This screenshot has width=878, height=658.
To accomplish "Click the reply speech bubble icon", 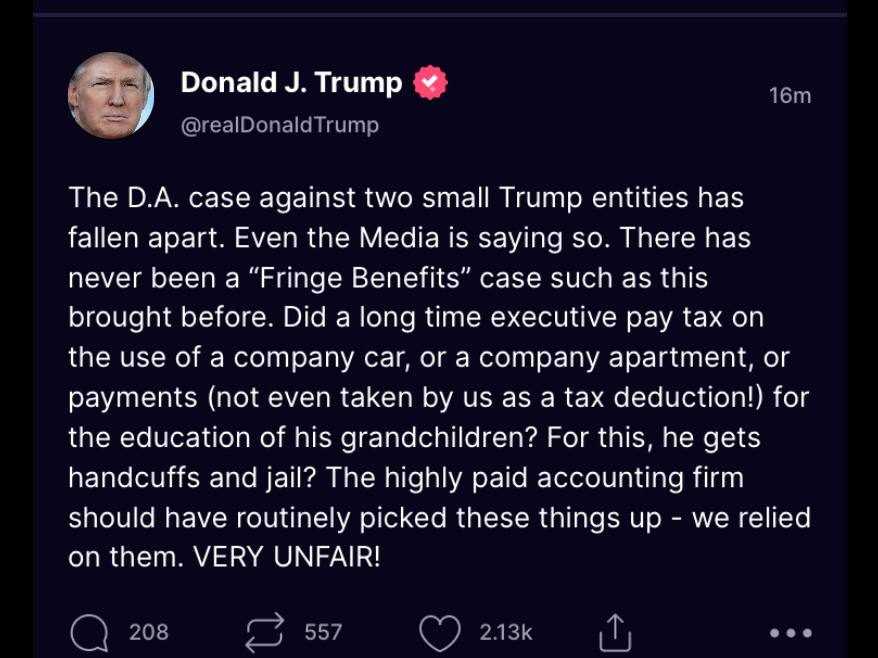I will point(89,632).
